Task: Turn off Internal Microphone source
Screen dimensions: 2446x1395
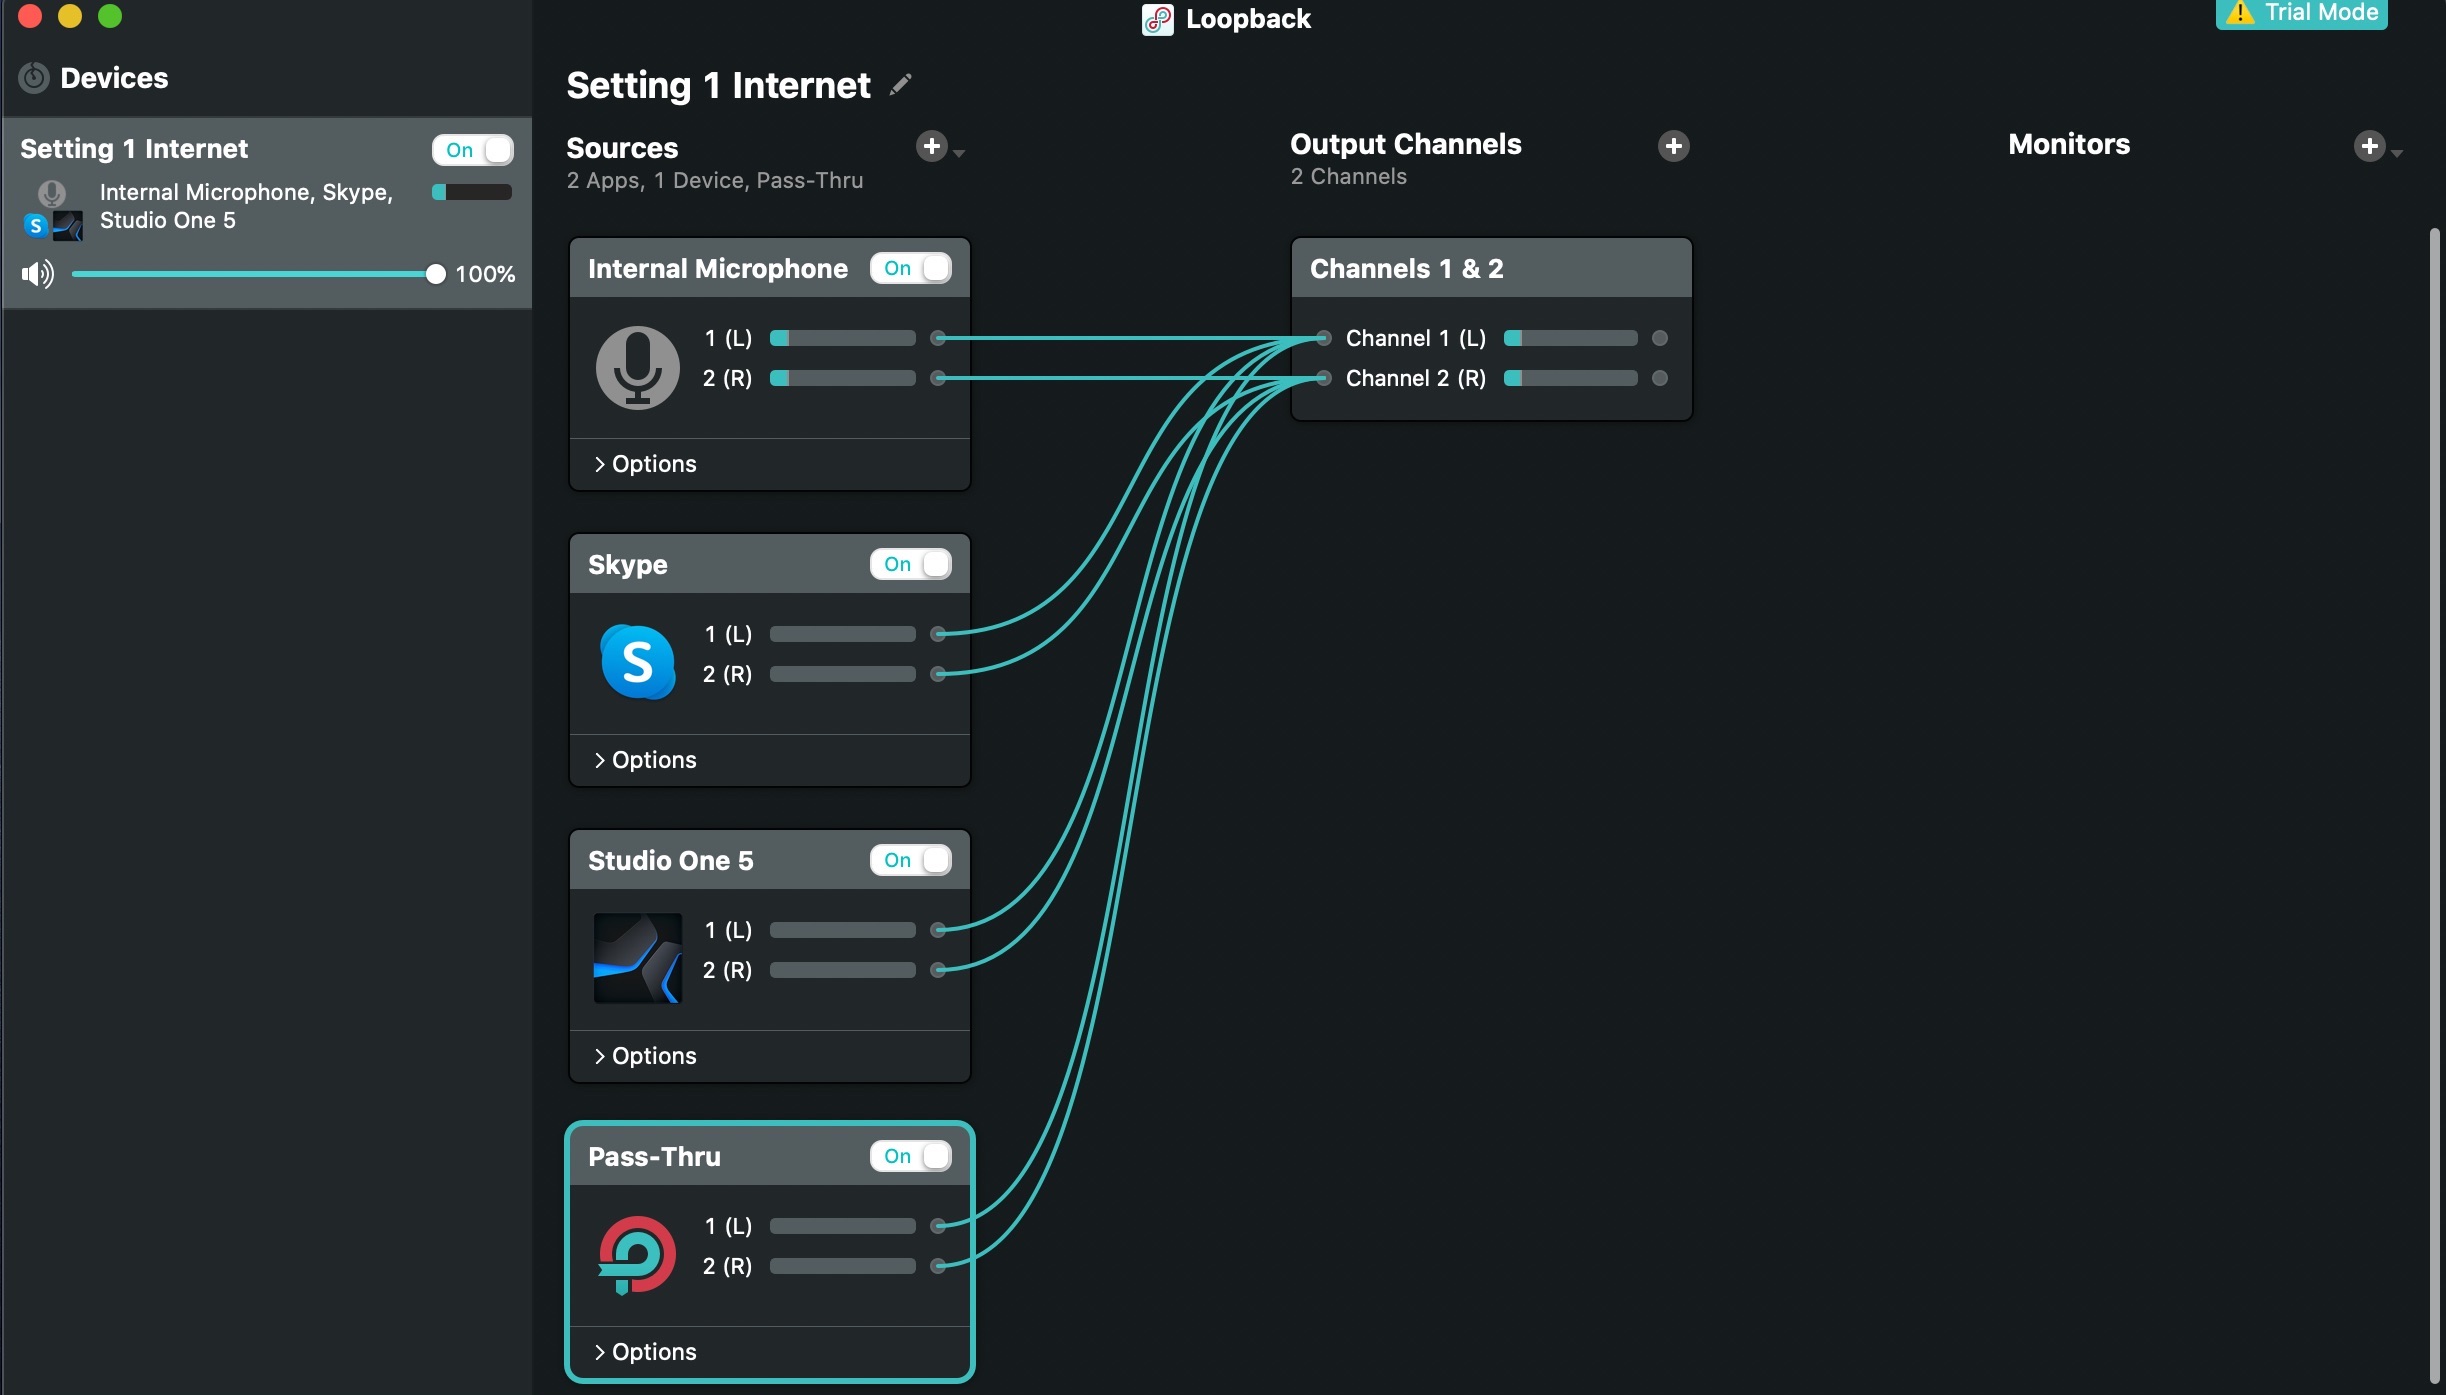Action: (x=910, y=268)
